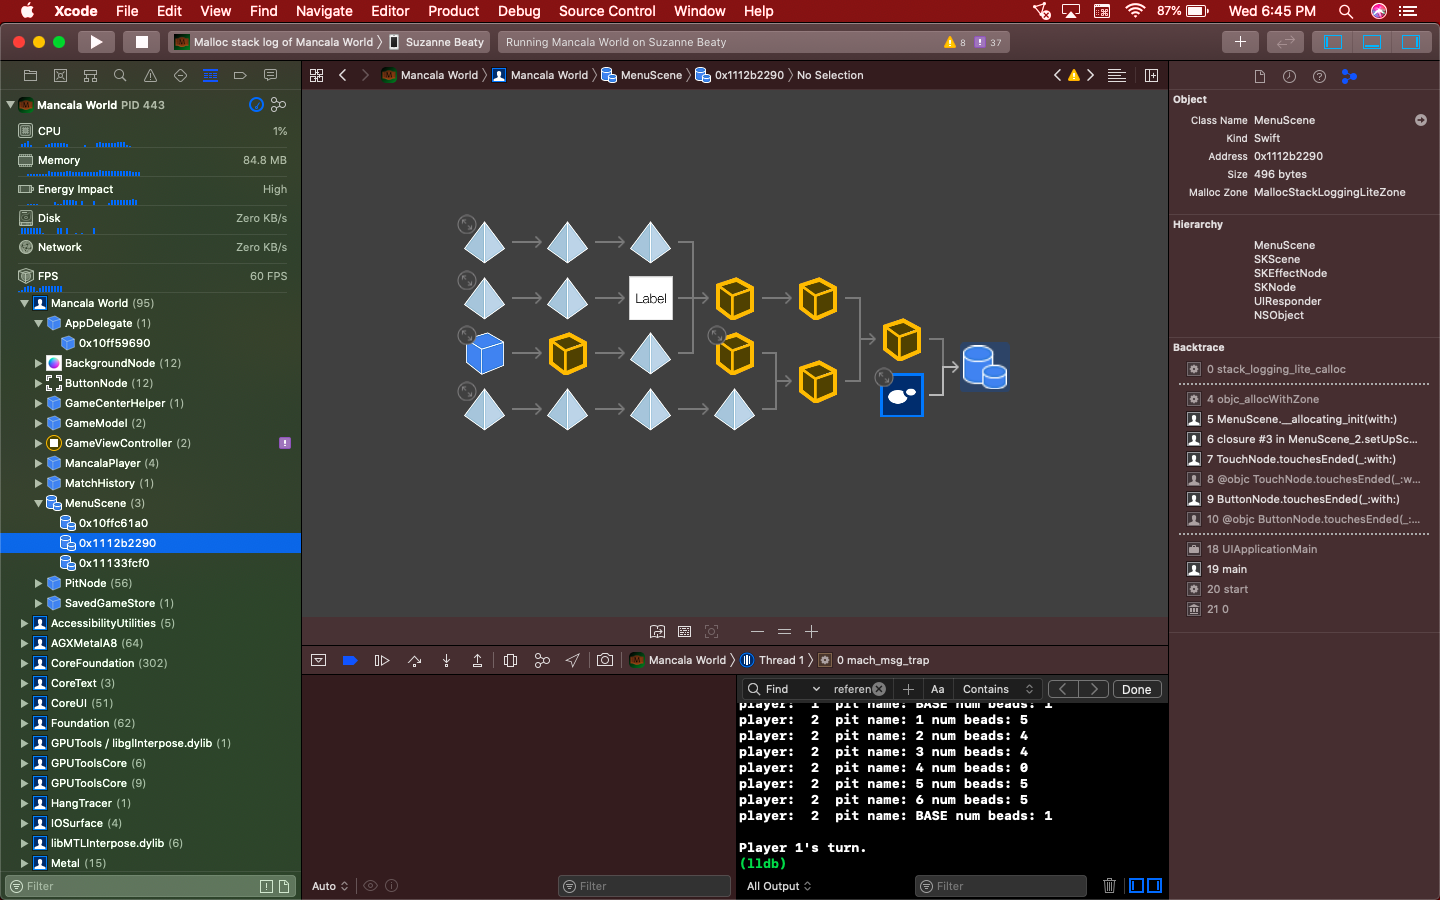Open the Find mode dropdown in console
1440x900 pixels.
(785, 689)
